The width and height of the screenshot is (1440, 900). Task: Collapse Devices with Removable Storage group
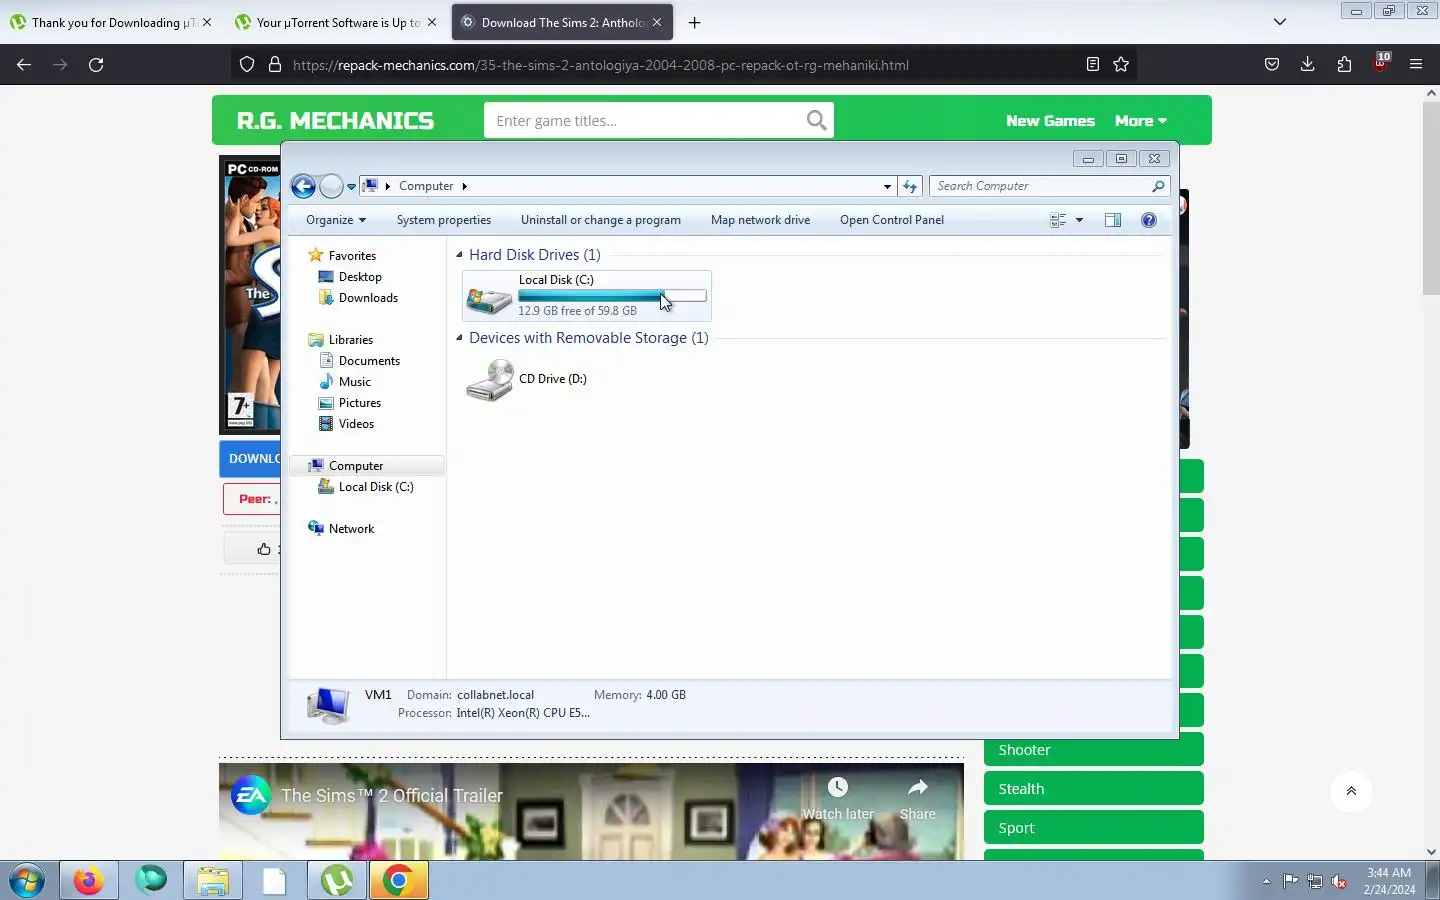(x=459, y=338)
